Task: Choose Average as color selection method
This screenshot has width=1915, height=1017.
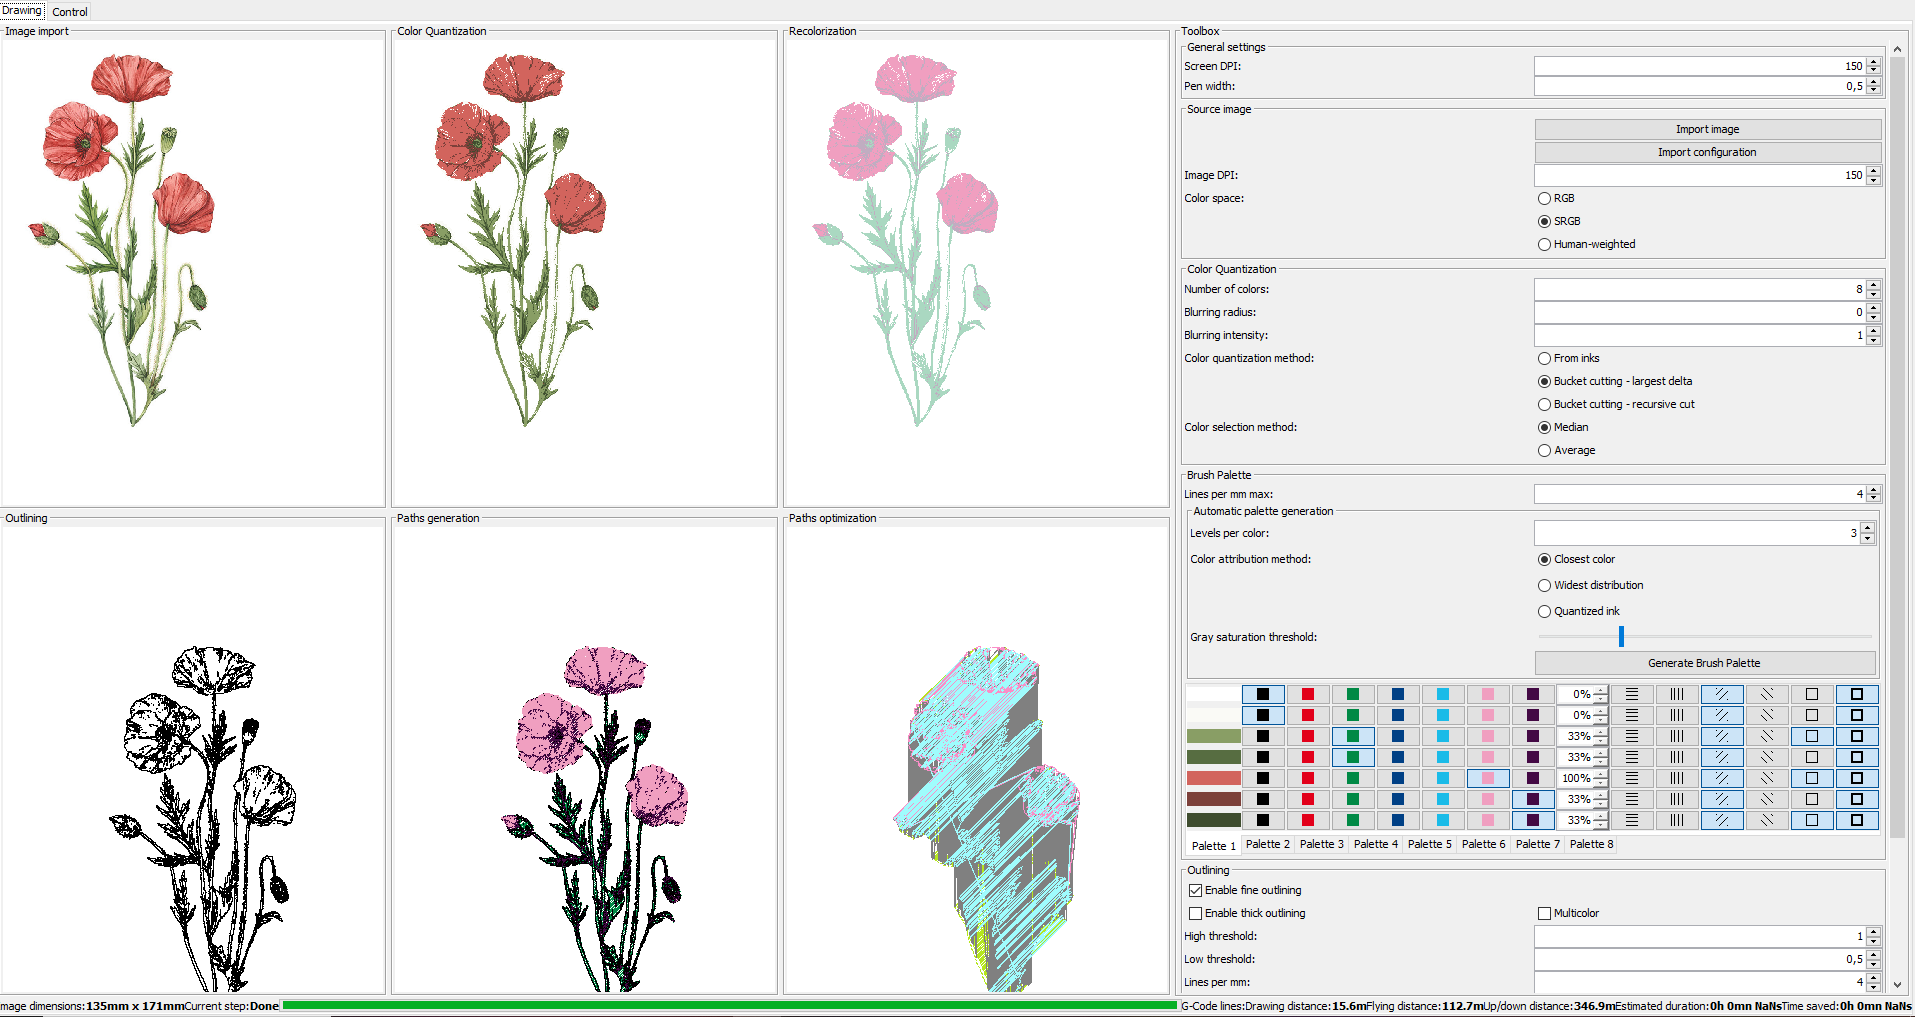Action: (x=1544, y=450)
